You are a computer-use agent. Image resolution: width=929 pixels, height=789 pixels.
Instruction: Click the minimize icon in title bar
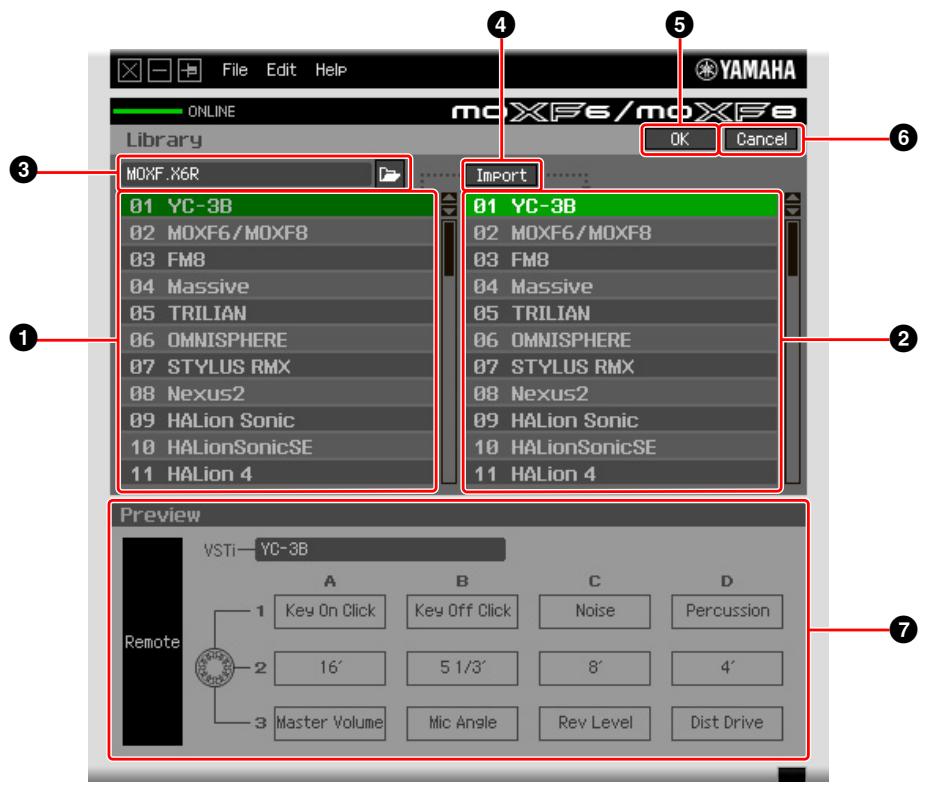[159, 70]
